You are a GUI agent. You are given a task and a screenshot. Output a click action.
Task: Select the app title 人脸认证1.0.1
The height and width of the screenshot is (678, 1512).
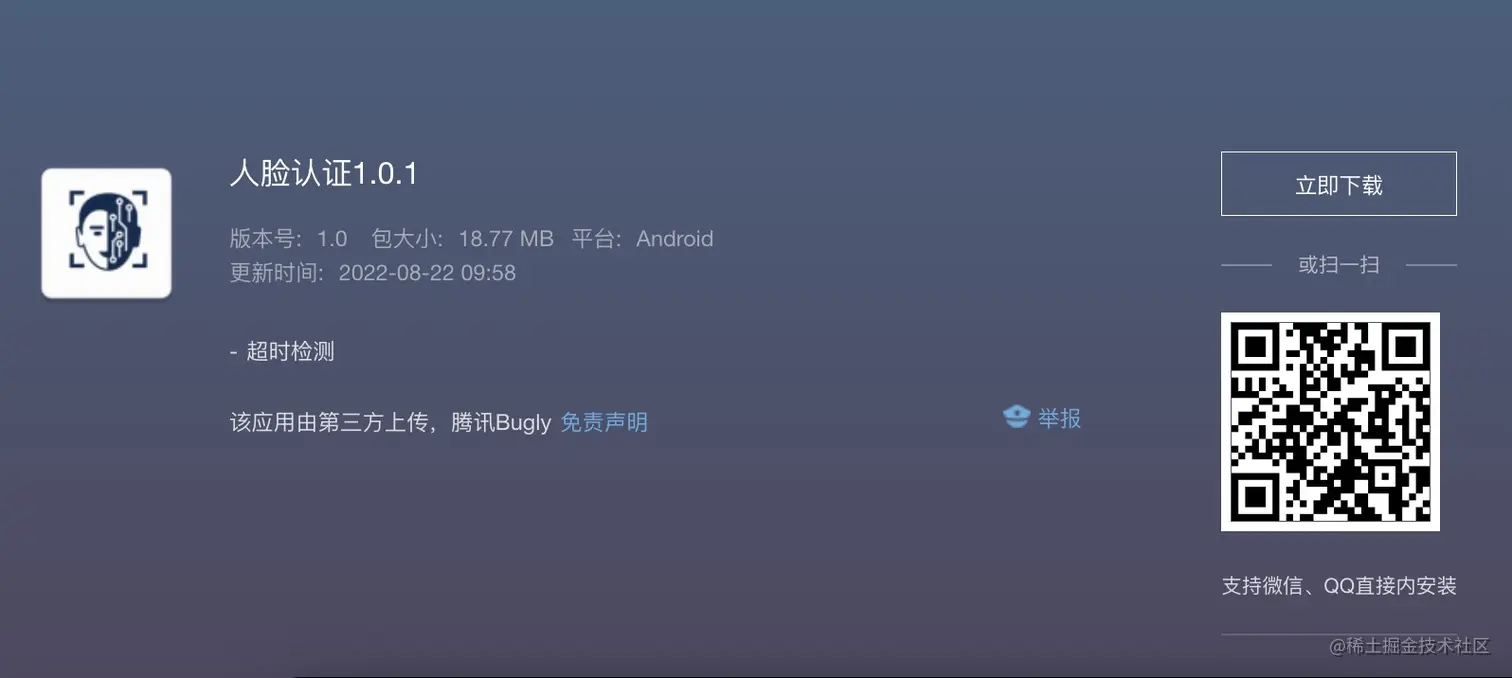[x=323, y=173]
